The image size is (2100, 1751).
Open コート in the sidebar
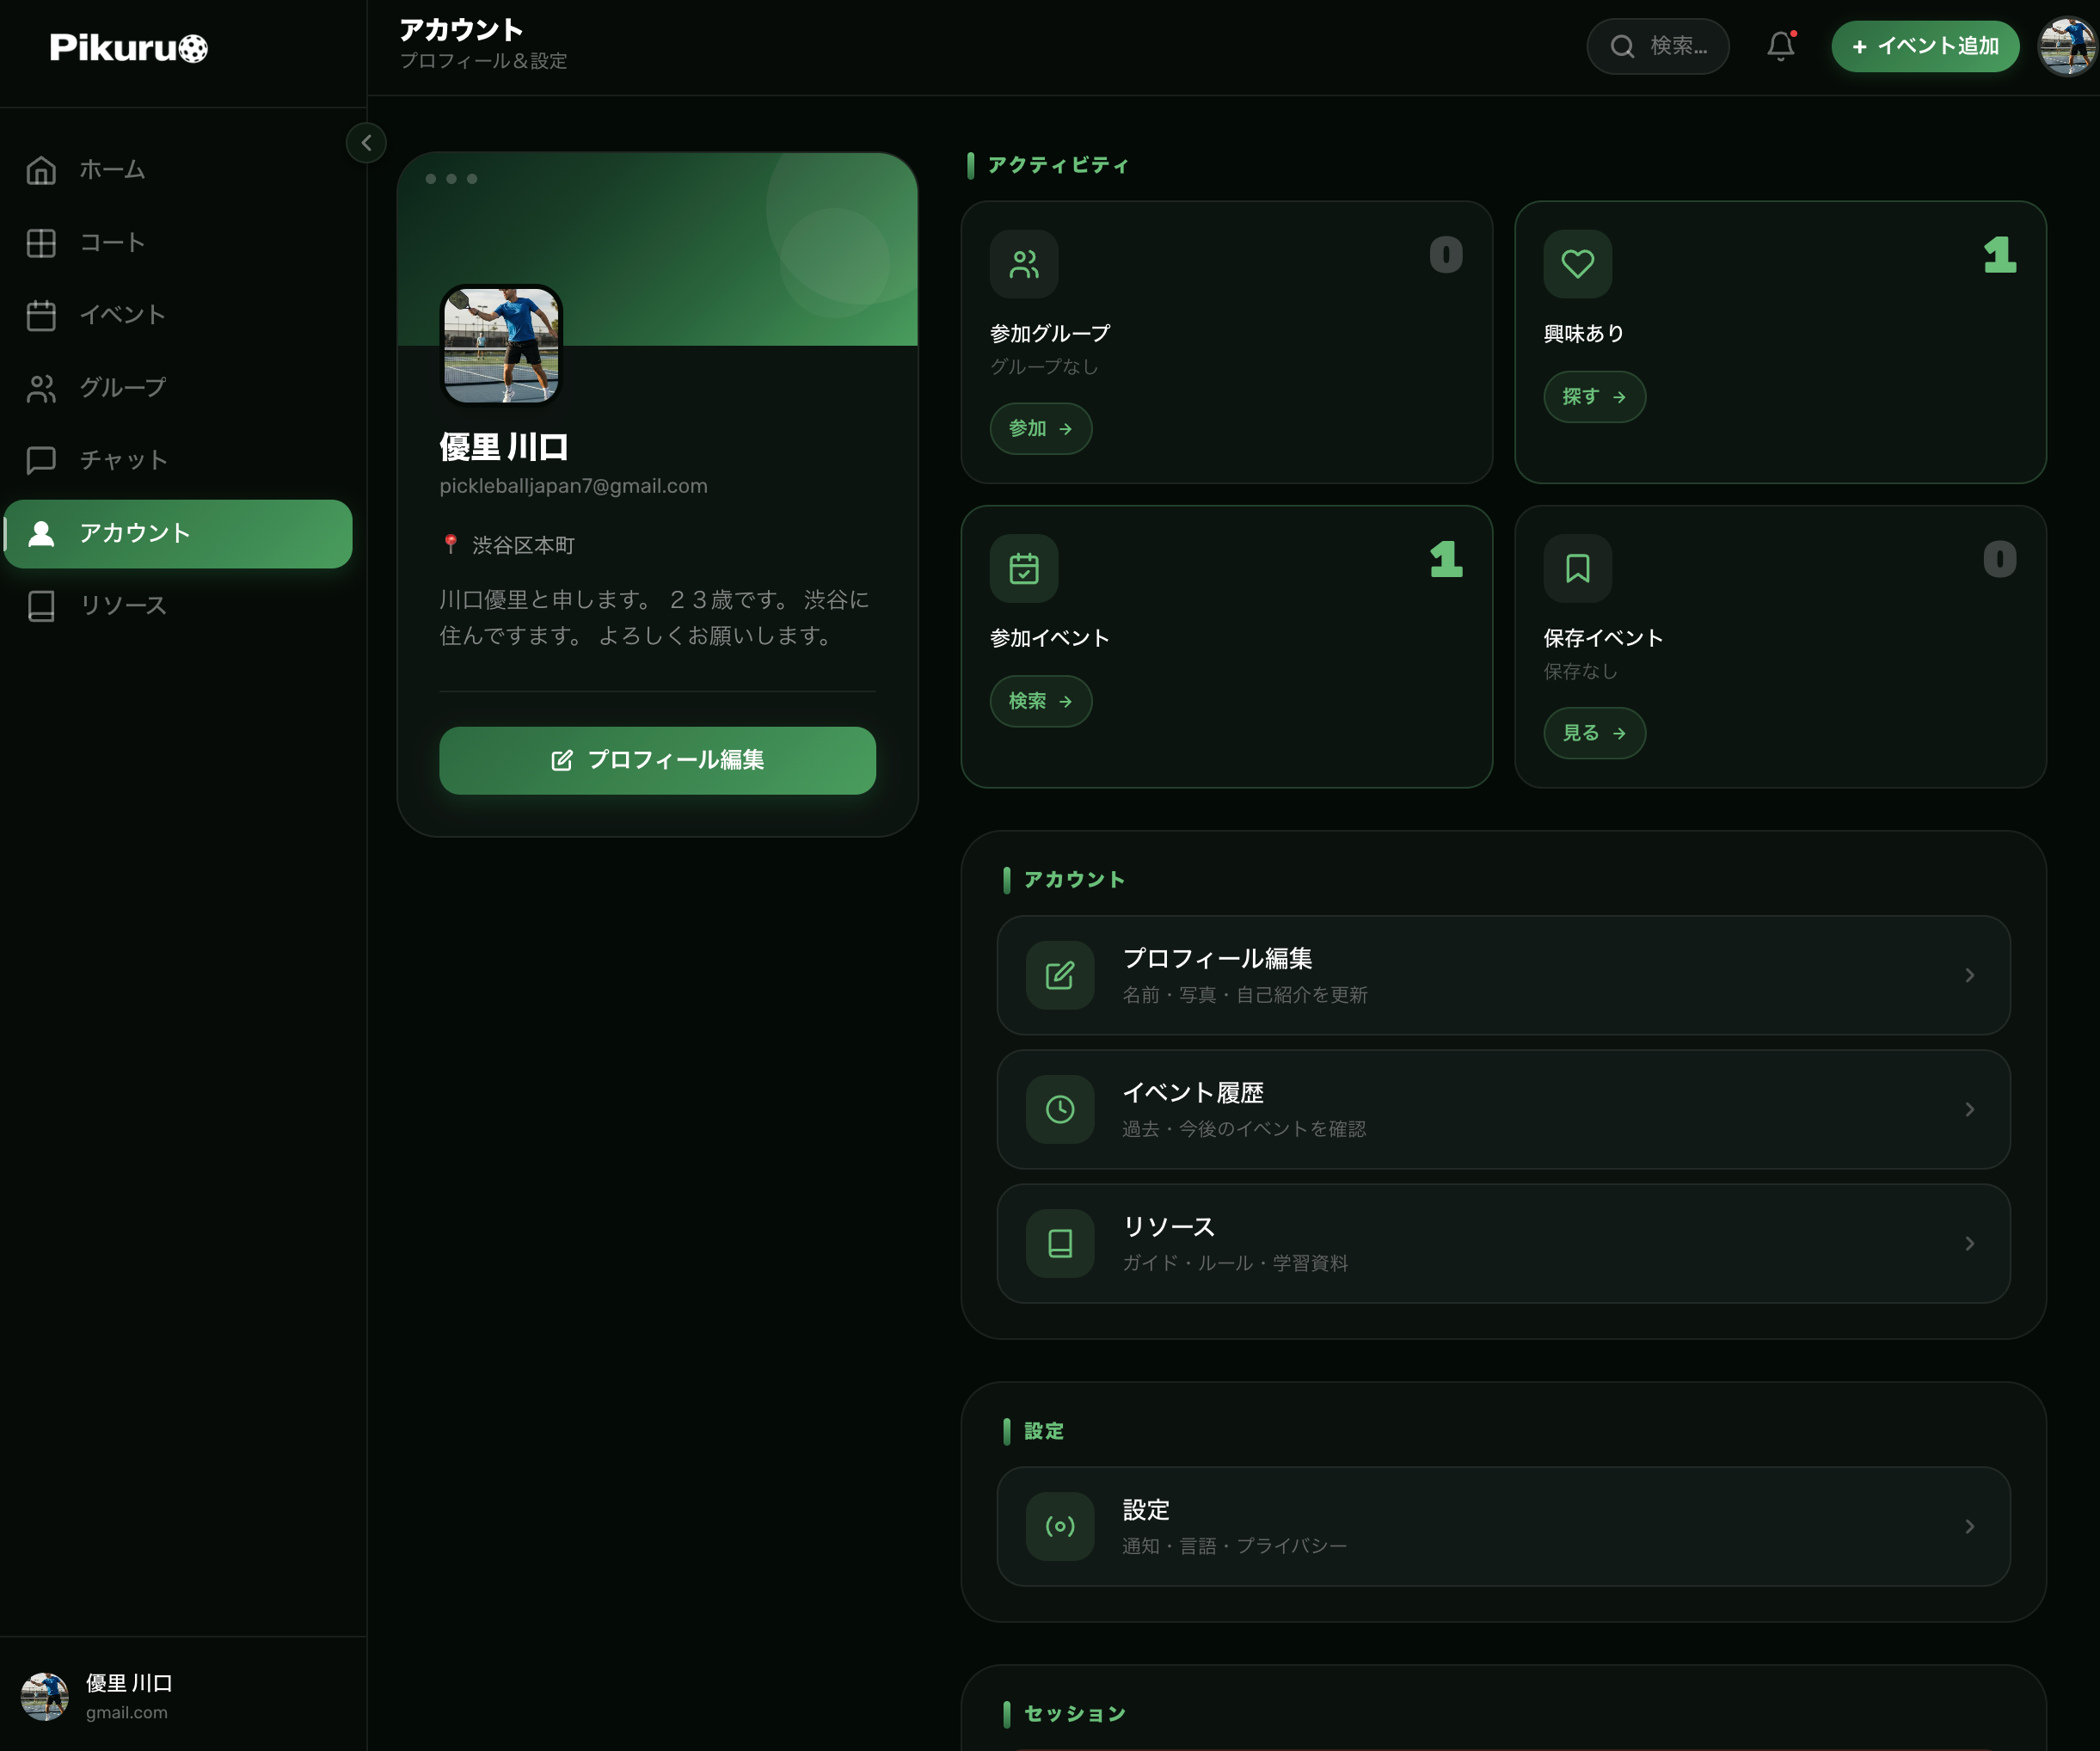(x=178, y=243)
